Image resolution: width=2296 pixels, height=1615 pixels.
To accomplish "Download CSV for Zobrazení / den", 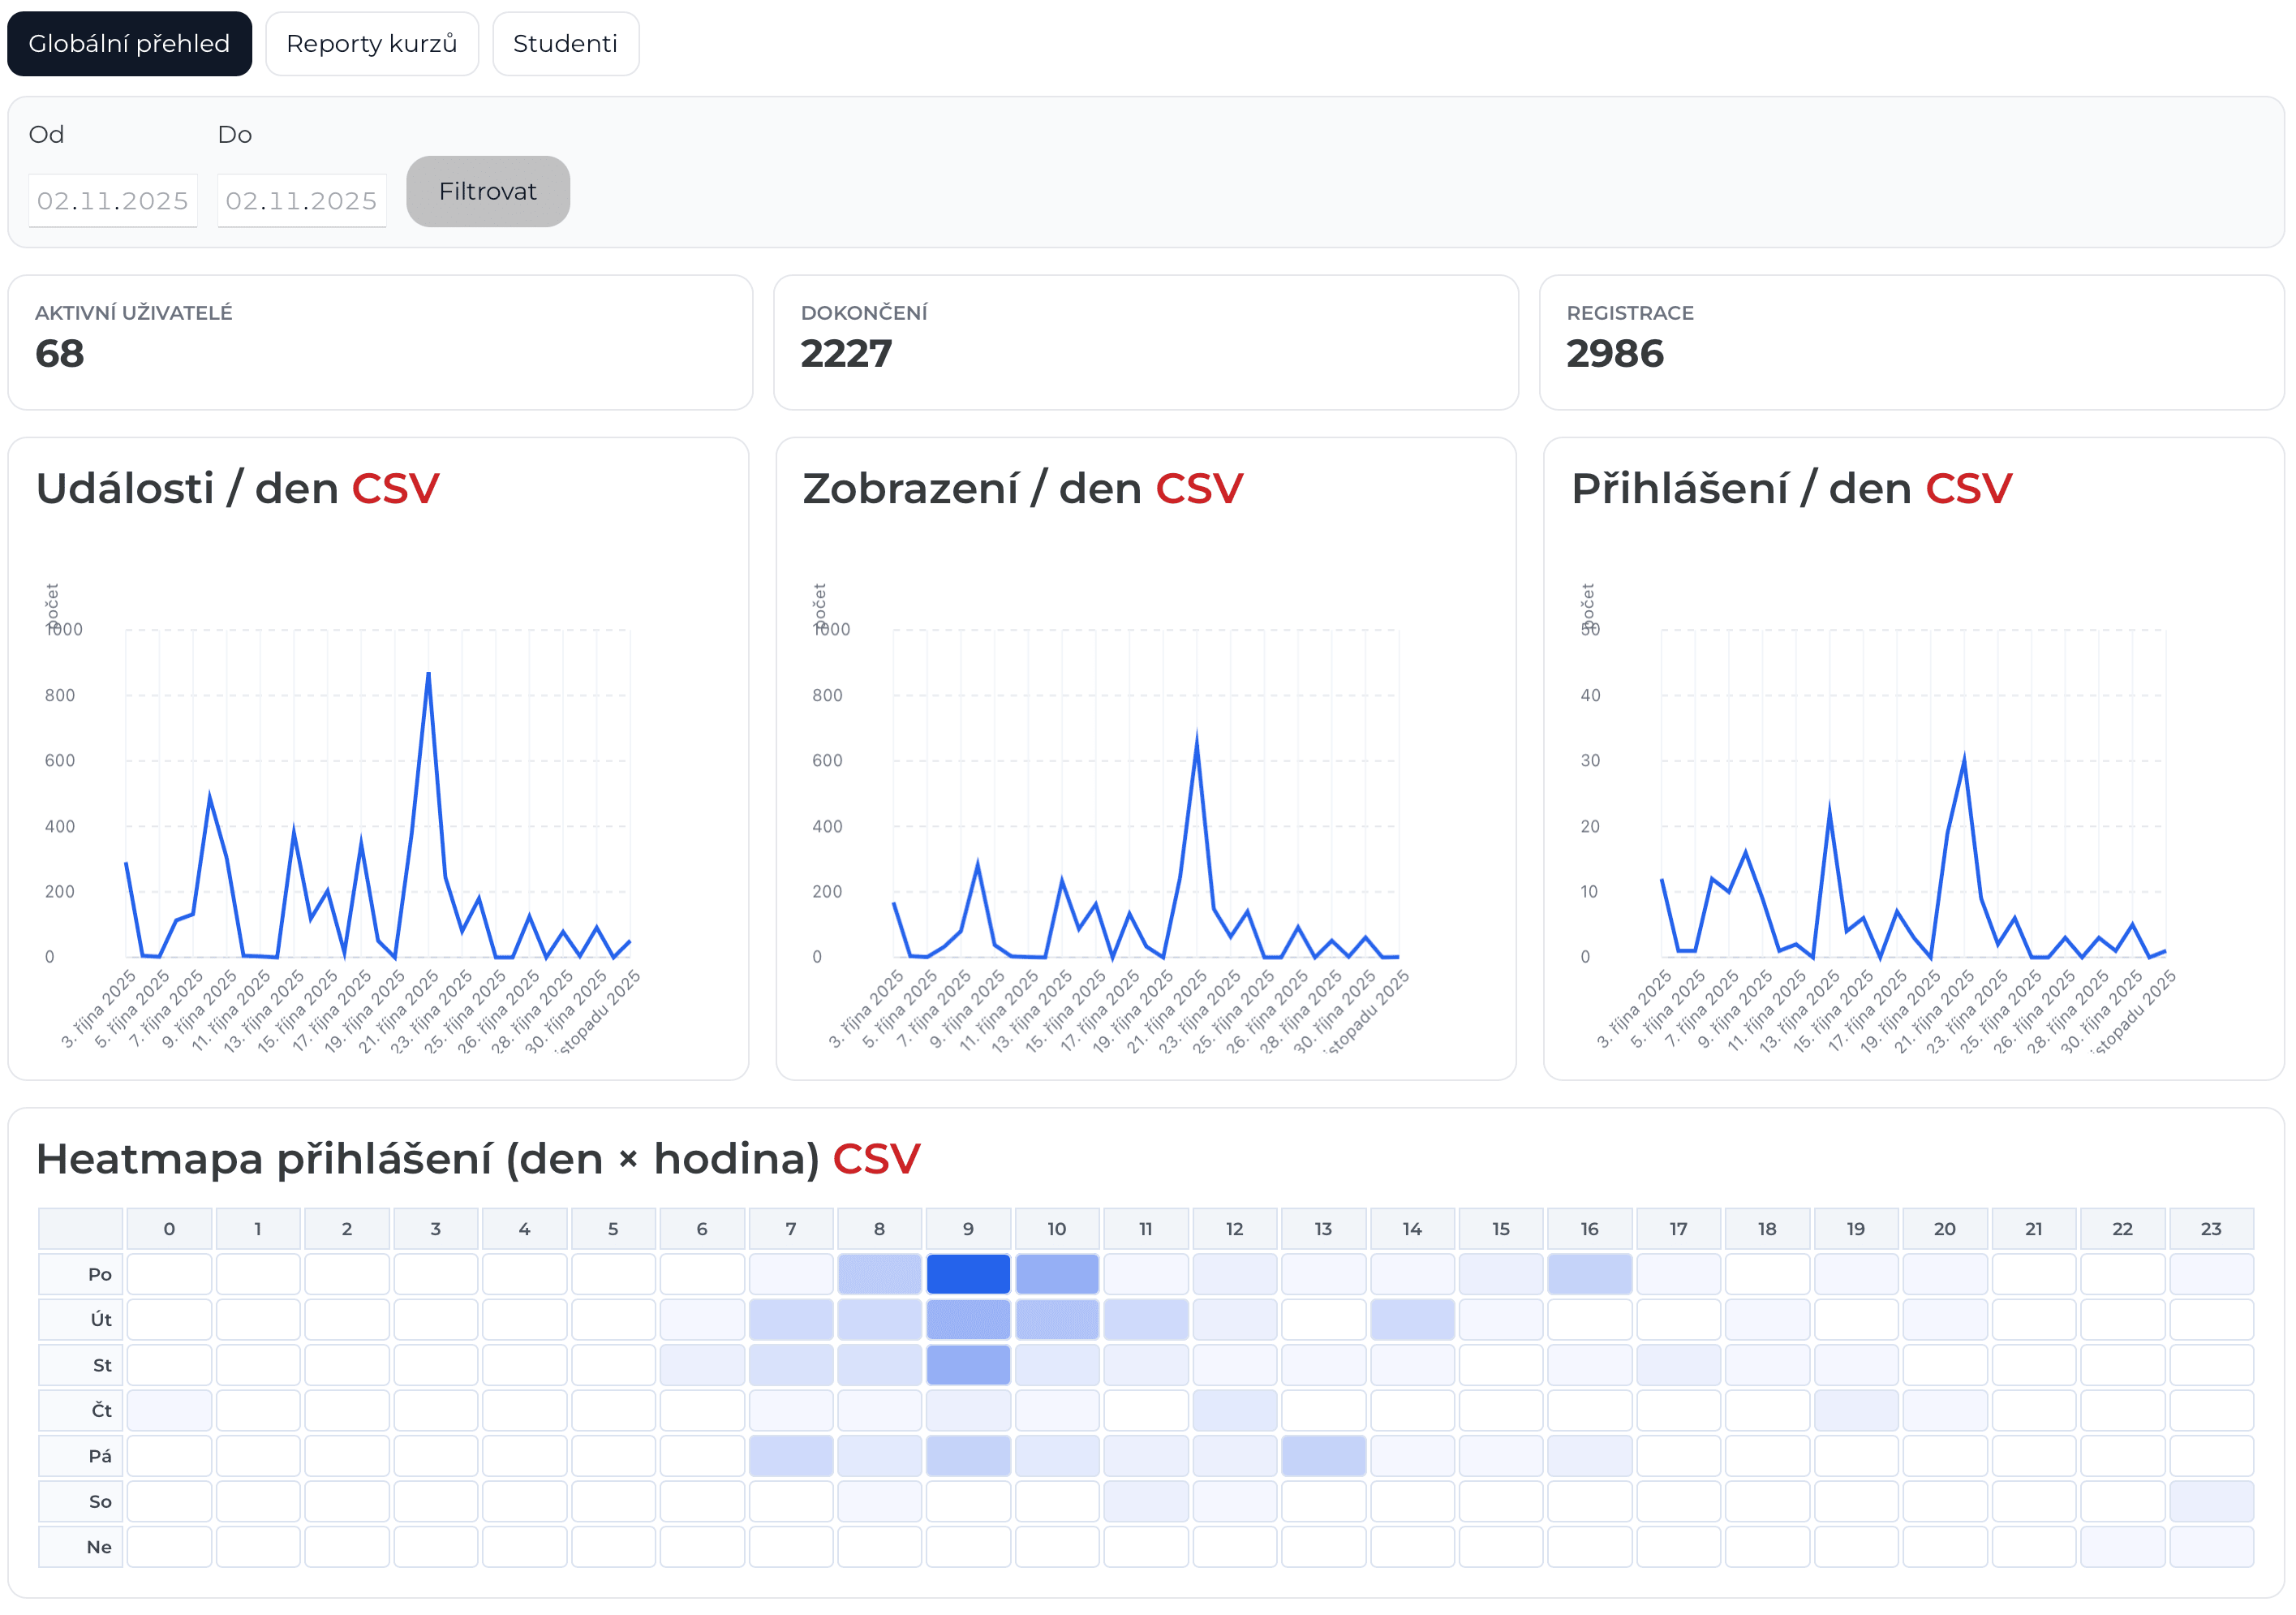I will coord(1199,489).
